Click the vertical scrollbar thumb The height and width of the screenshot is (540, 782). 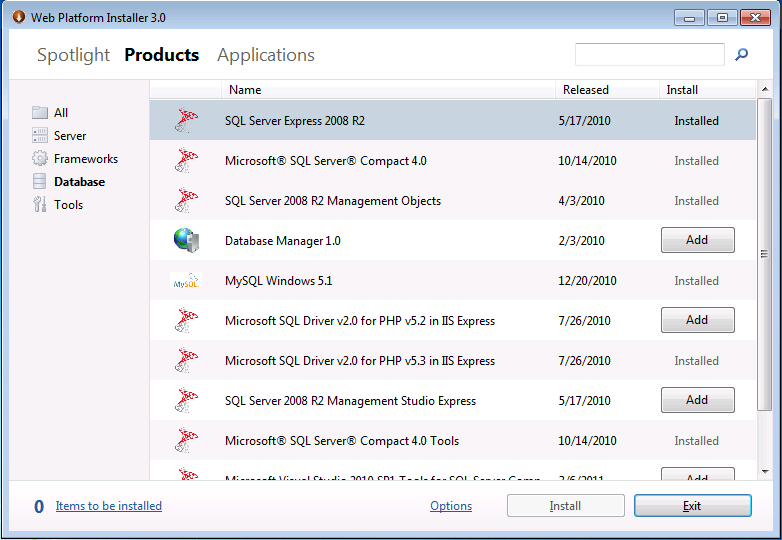pos(765,254)
